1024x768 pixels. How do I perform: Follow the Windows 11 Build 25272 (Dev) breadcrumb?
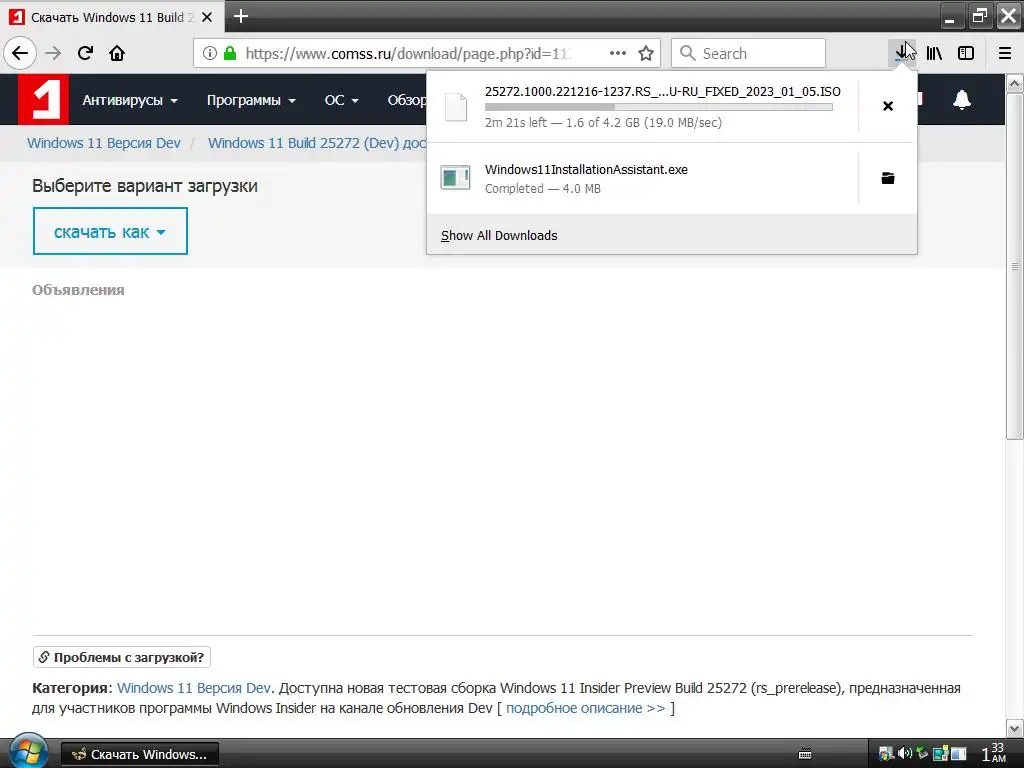click(x=317, y=143)
